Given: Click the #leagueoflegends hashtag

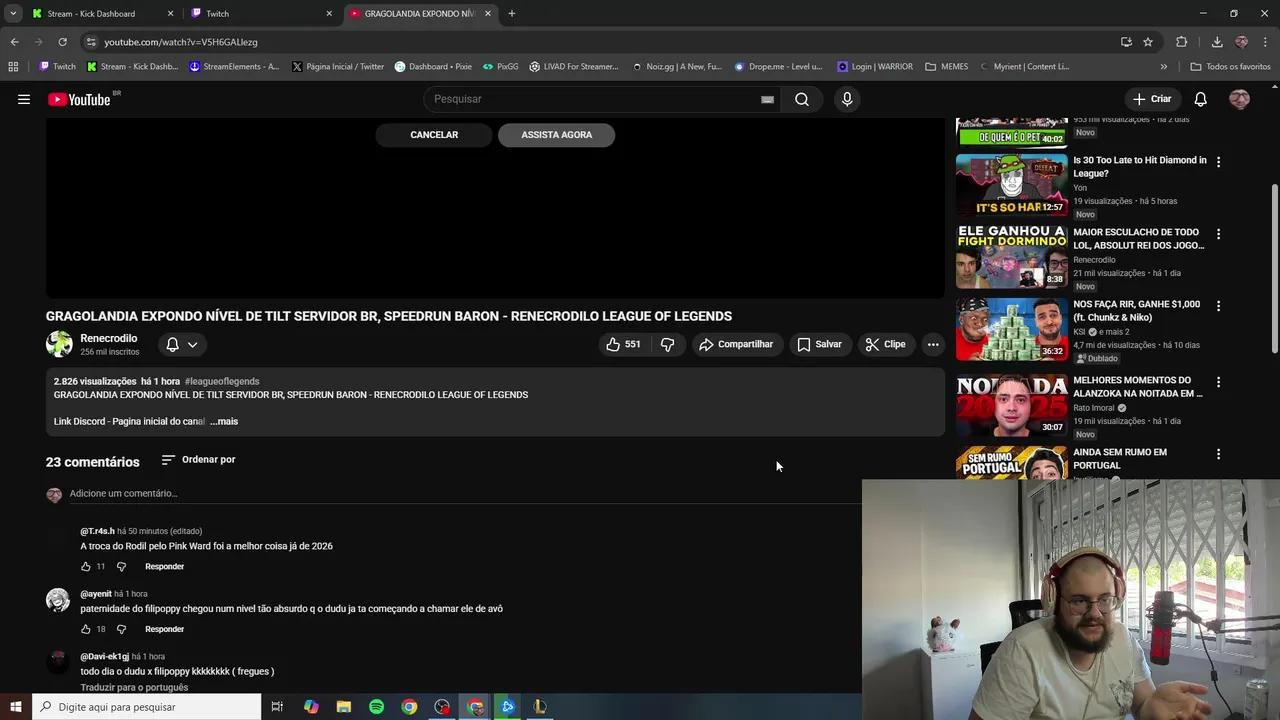Looking at the screenshot, I should [x=222, y=381].
